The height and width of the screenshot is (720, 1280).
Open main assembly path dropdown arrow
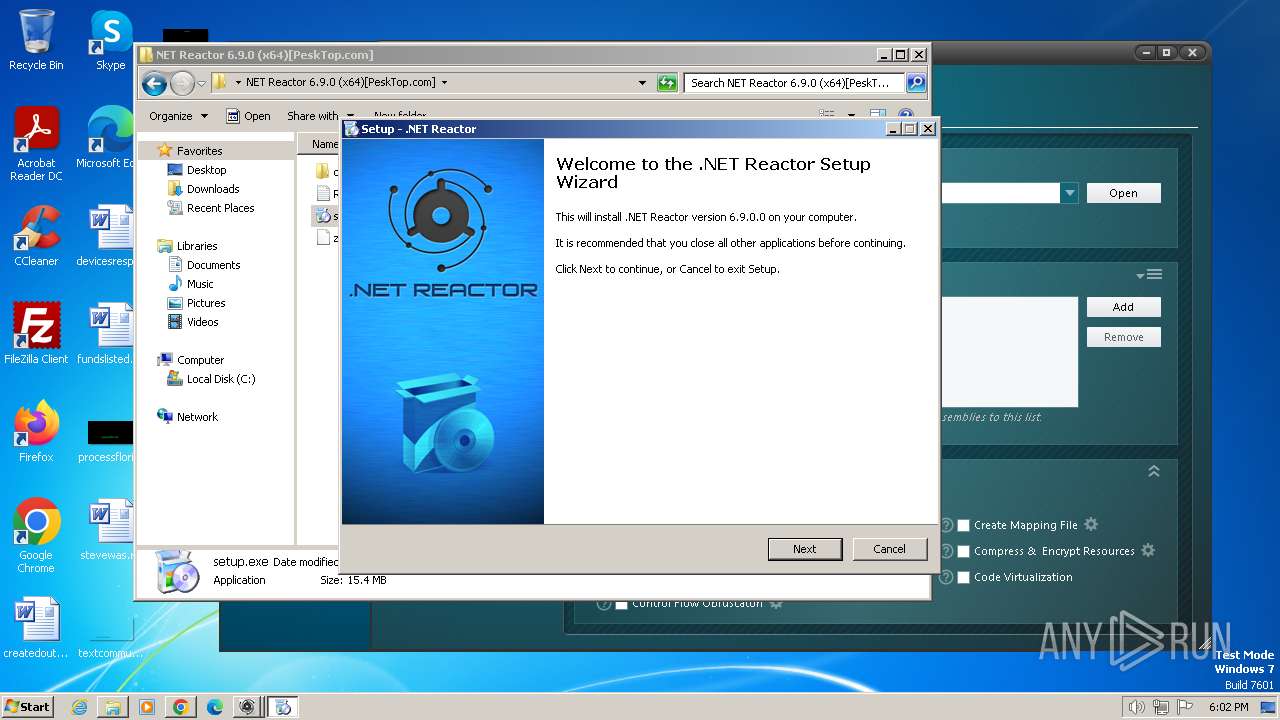[x=1069, y=193]
